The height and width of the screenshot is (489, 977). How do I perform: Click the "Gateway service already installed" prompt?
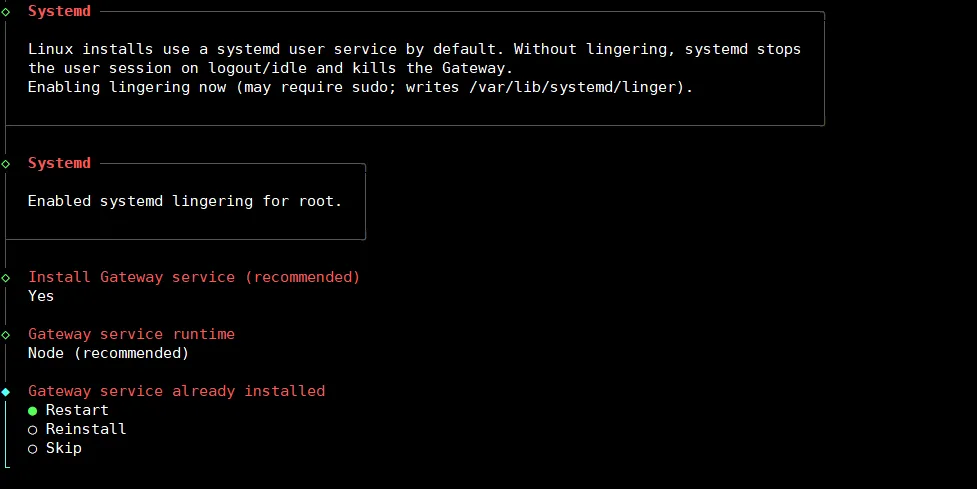(176, 391)
